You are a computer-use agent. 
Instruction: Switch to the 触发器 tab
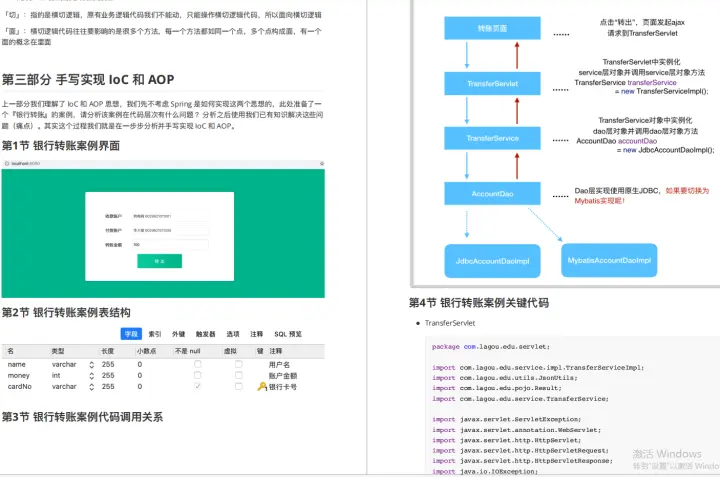pos(206,334)
